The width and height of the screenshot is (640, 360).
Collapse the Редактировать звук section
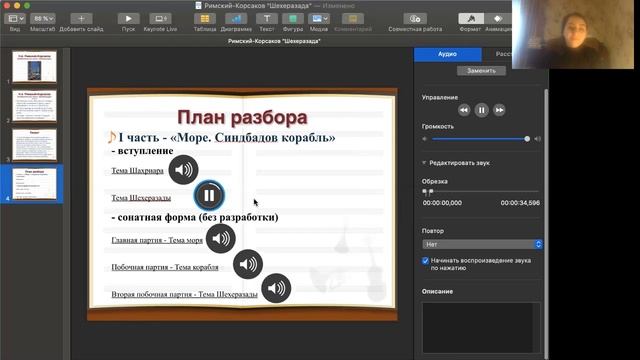(424, 163)
